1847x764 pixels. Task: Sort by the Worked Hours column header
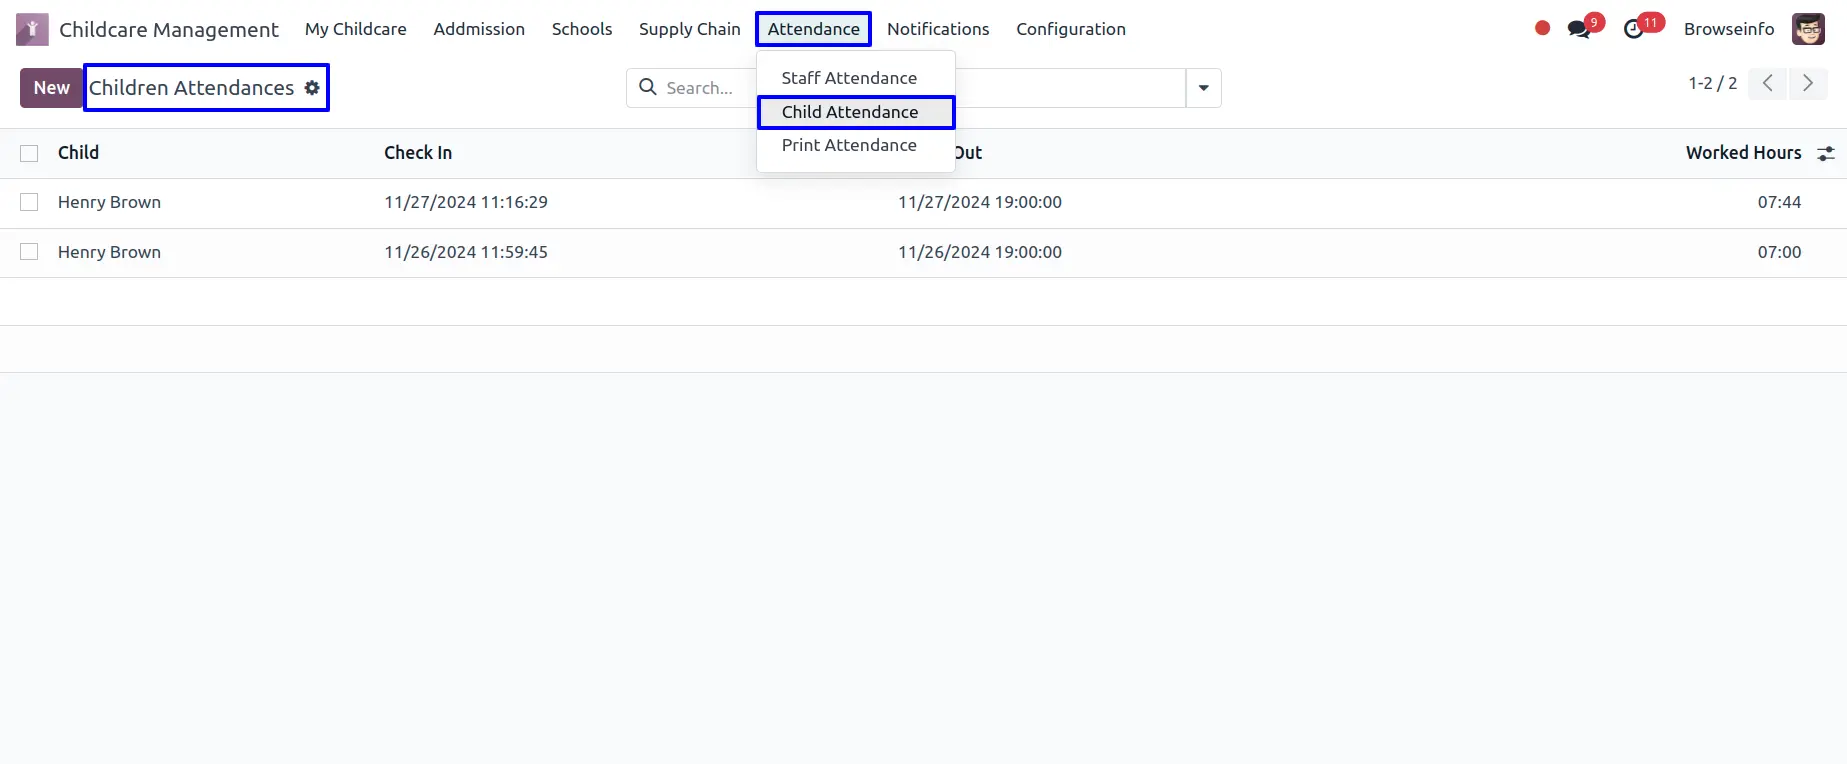click(x=1743, y=153)
